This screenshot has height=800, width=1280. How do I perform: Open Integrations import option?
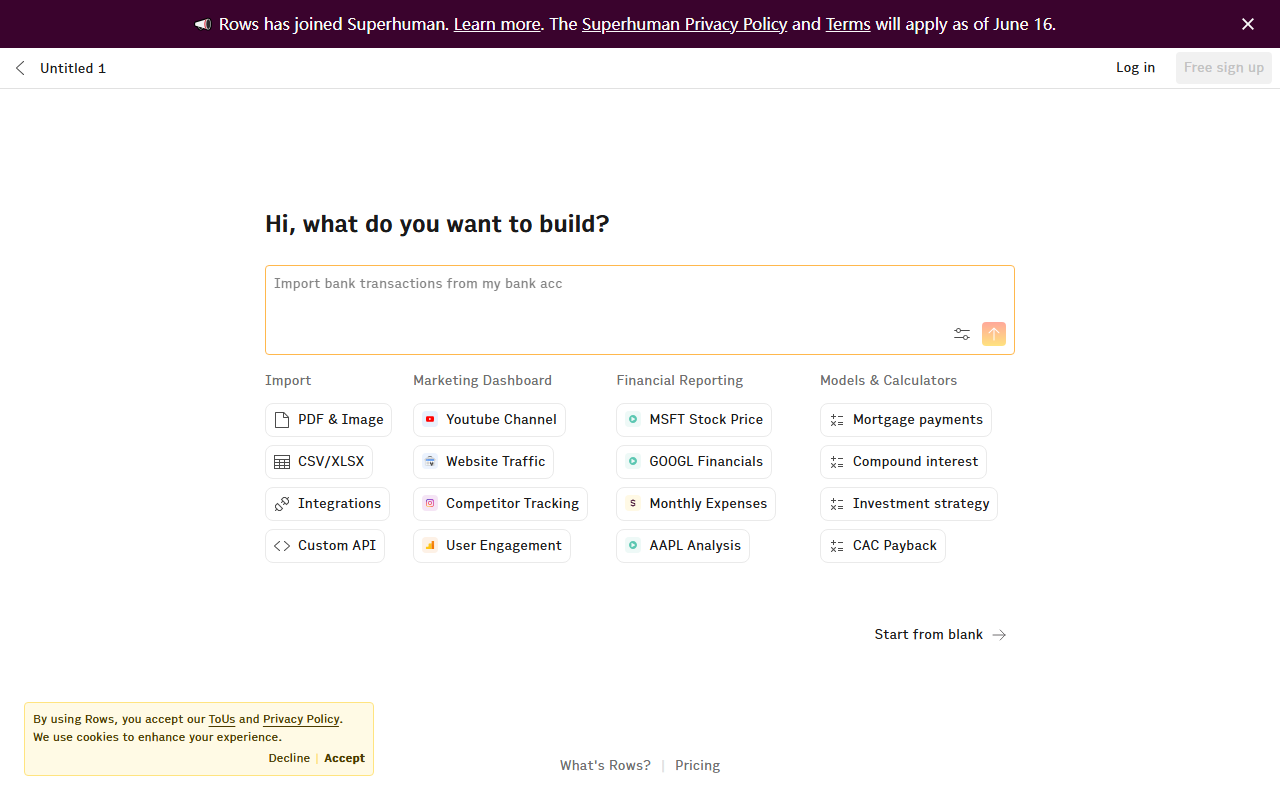click(327, 504)
